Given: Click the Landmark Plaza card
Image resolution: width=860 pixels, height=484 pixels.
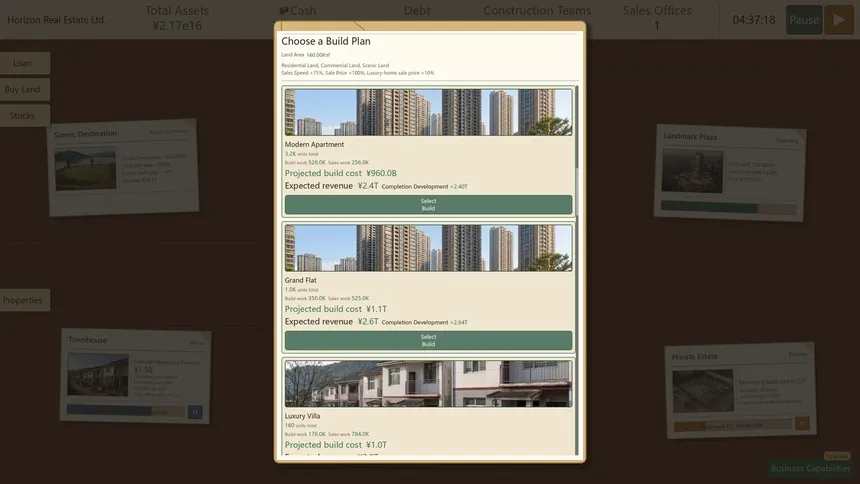Looking at the screenshot, I should [729, 173].
